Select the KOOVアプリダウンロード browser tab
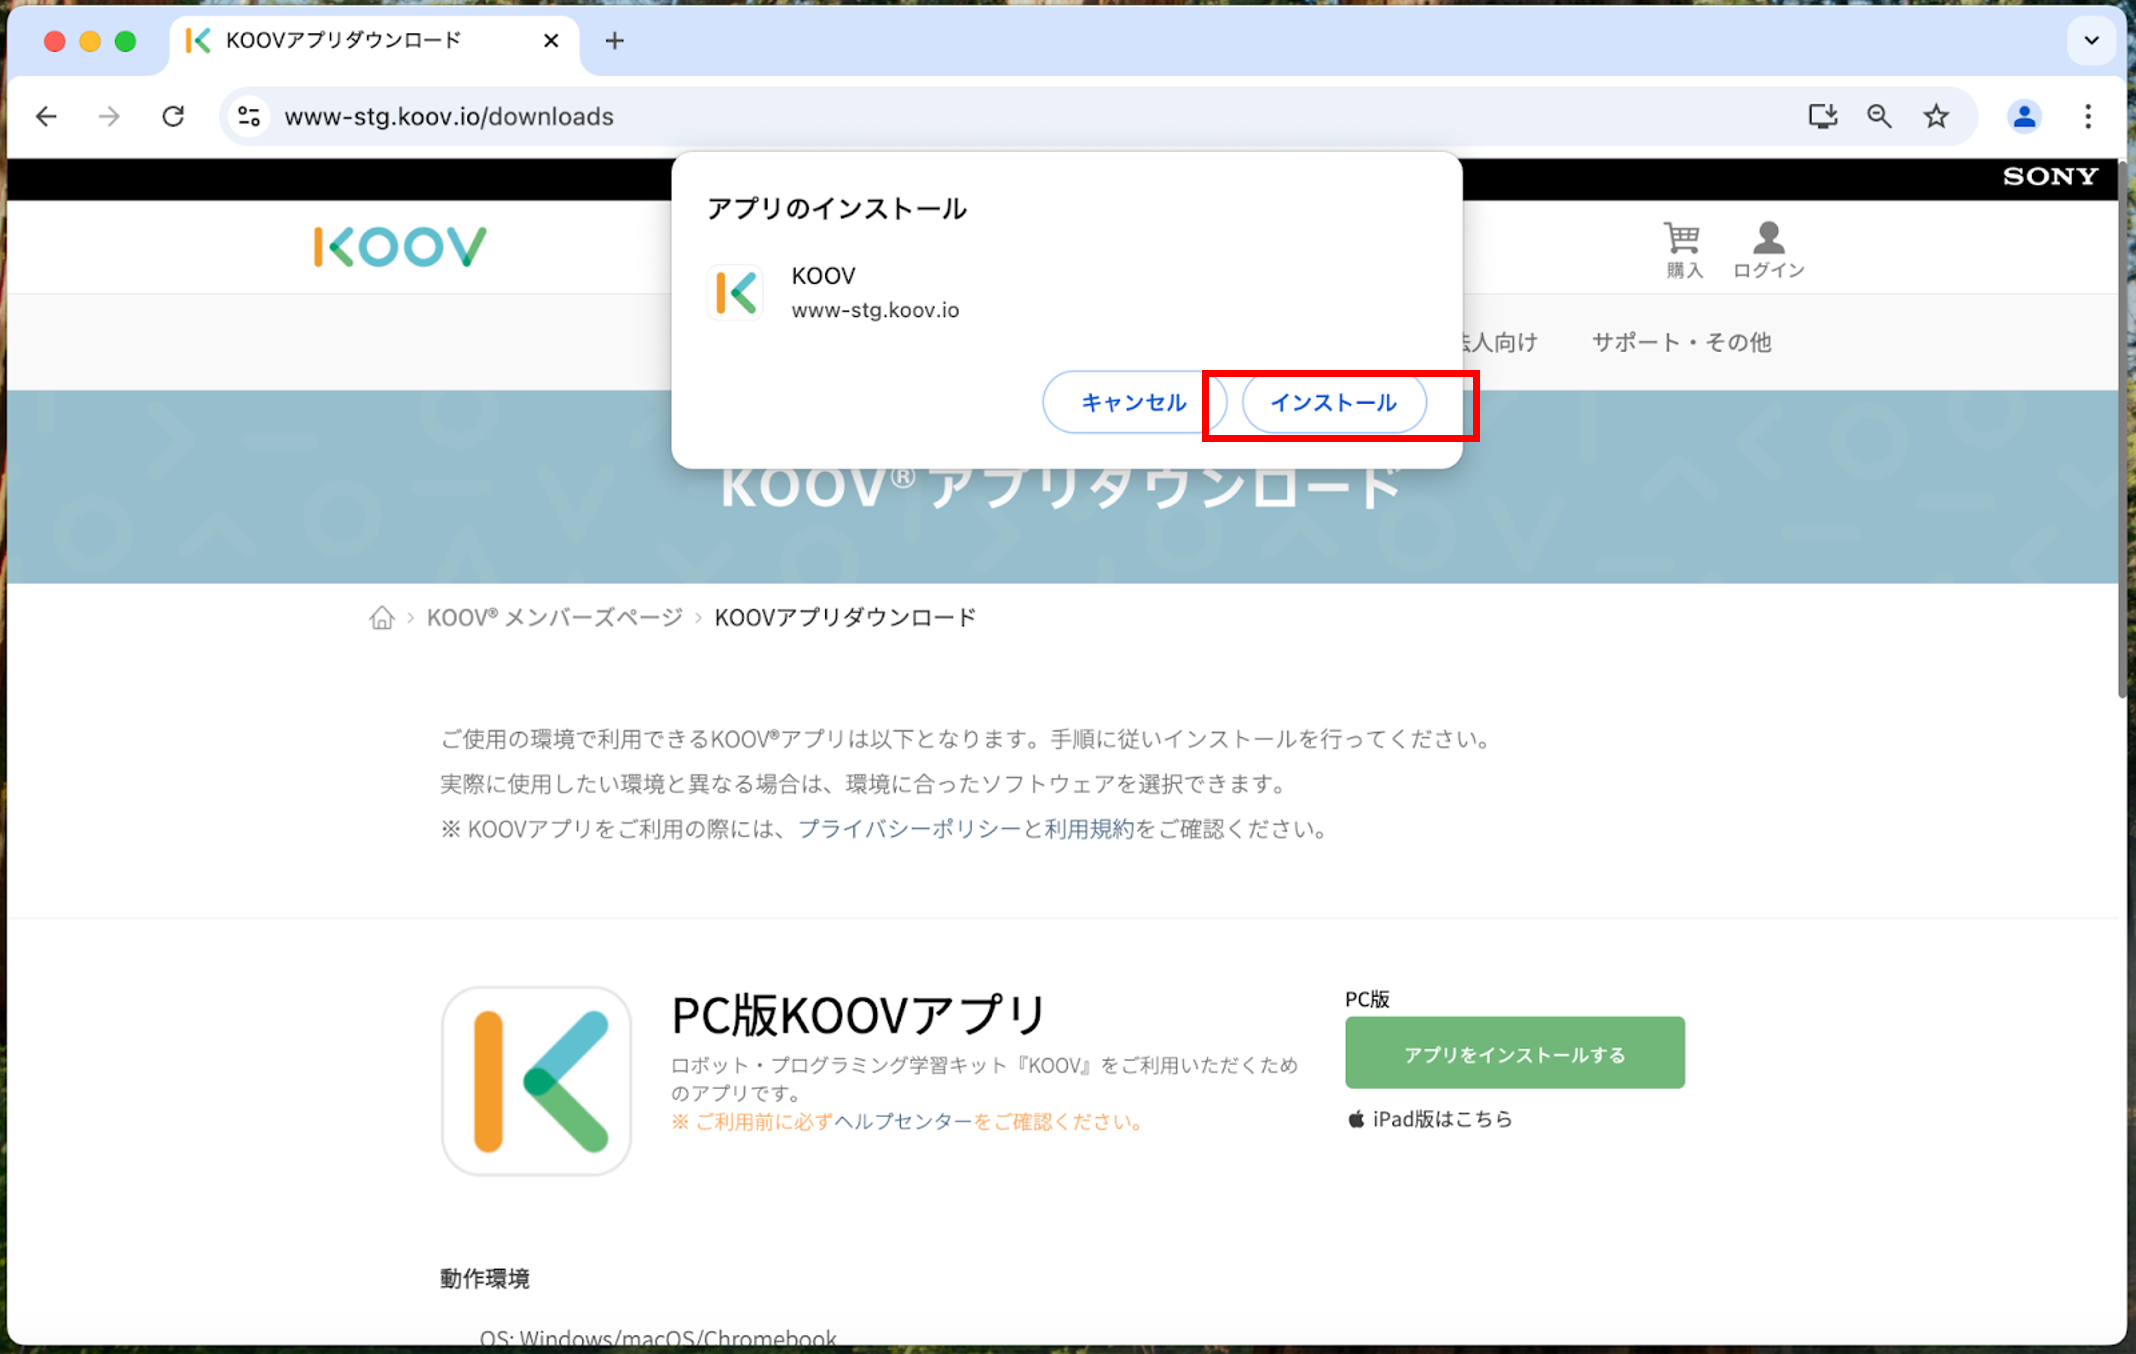2136x1354 pixels. click(343, 40)
